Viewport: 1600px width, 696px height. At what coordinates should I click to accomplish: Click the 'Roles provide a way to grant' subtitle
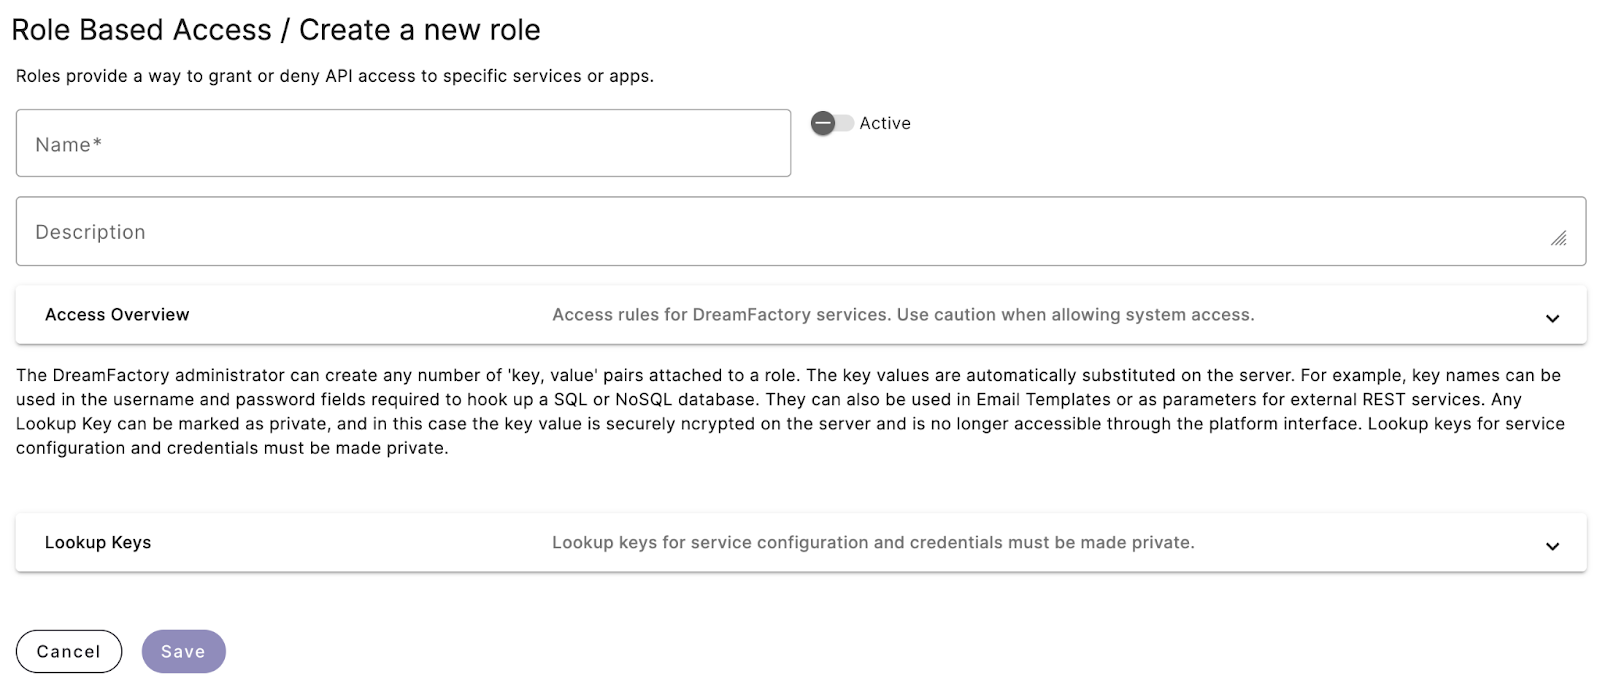[335, 76]
